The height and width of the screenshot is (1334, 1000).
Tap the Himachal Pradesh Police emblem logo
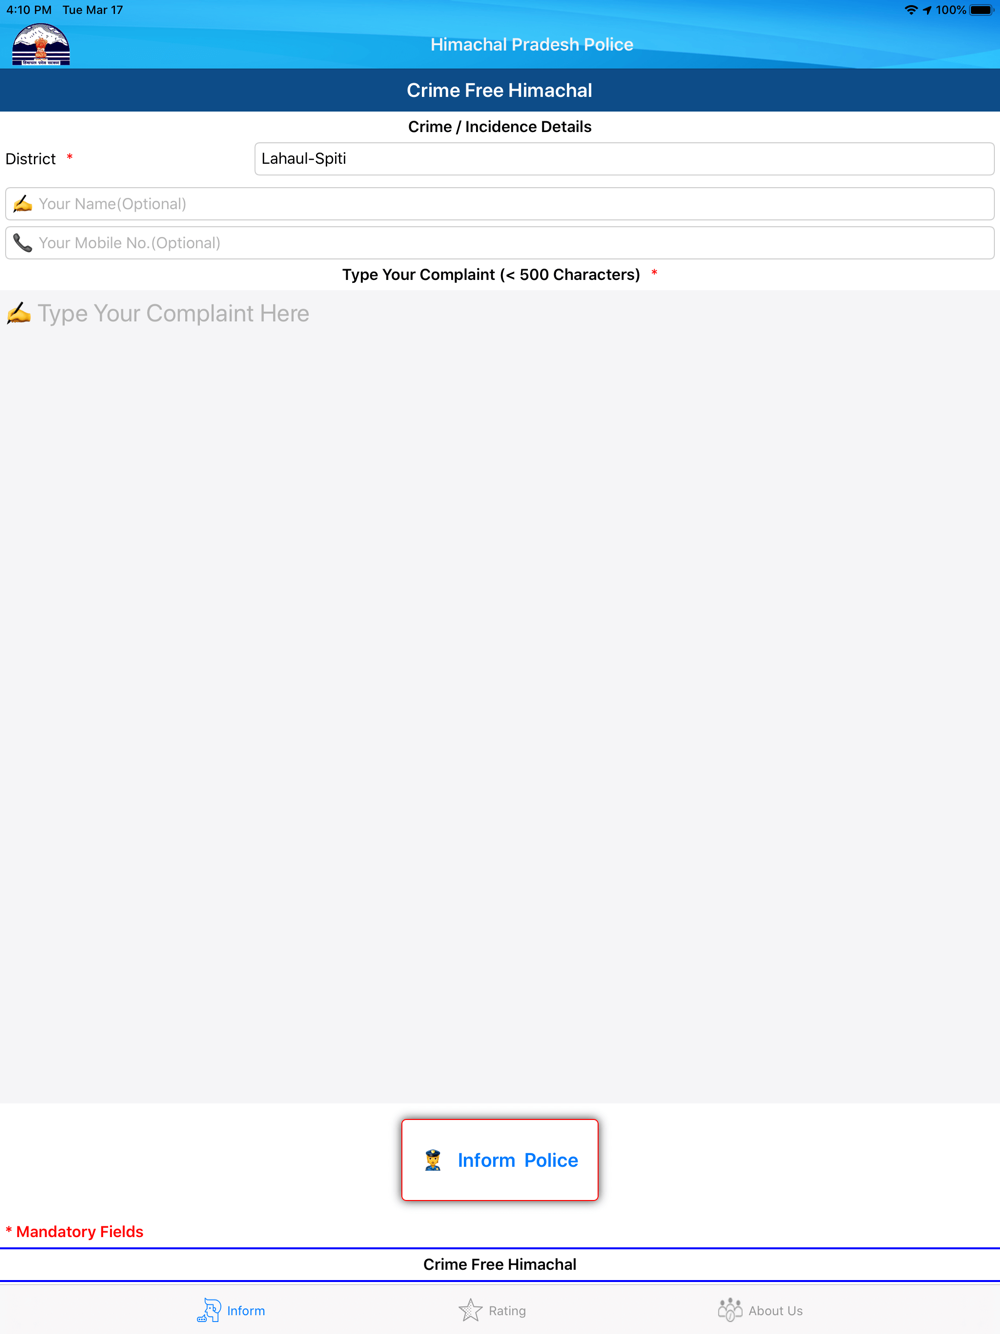click(41, 45)
